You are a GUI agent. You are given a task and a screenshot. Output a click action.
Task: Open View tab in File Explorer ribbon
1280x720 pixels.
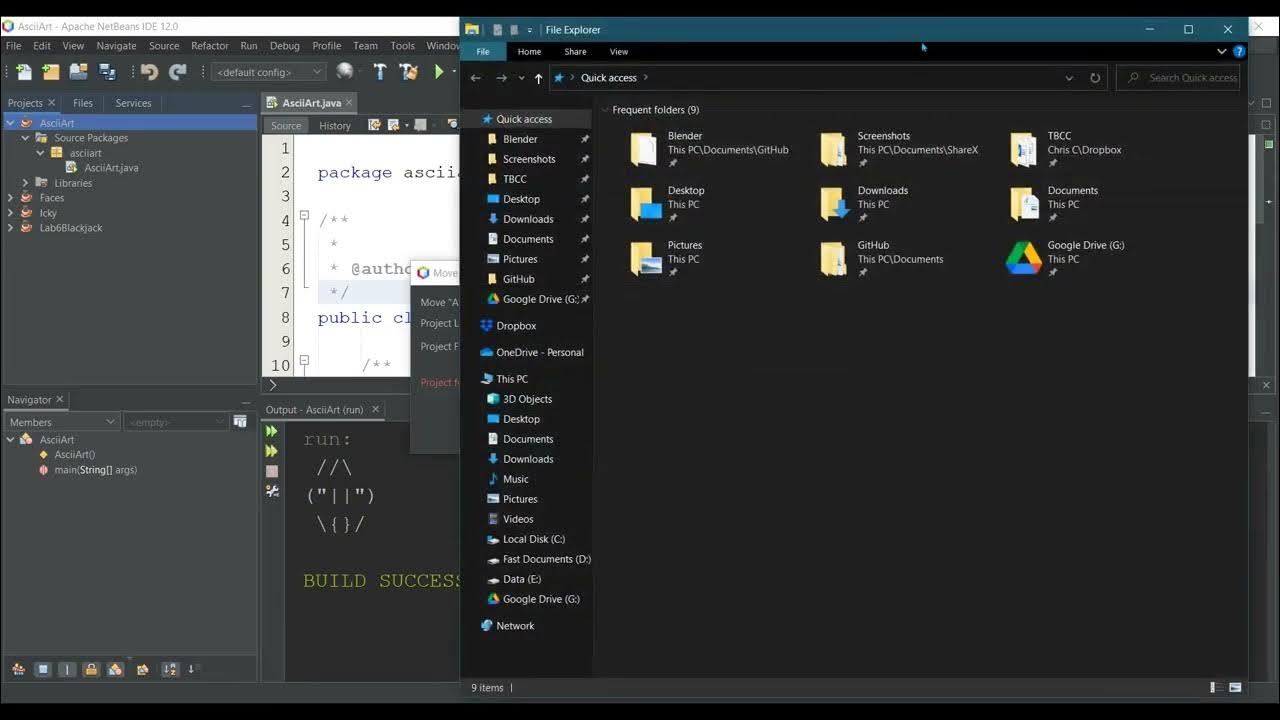click(619, 52)
